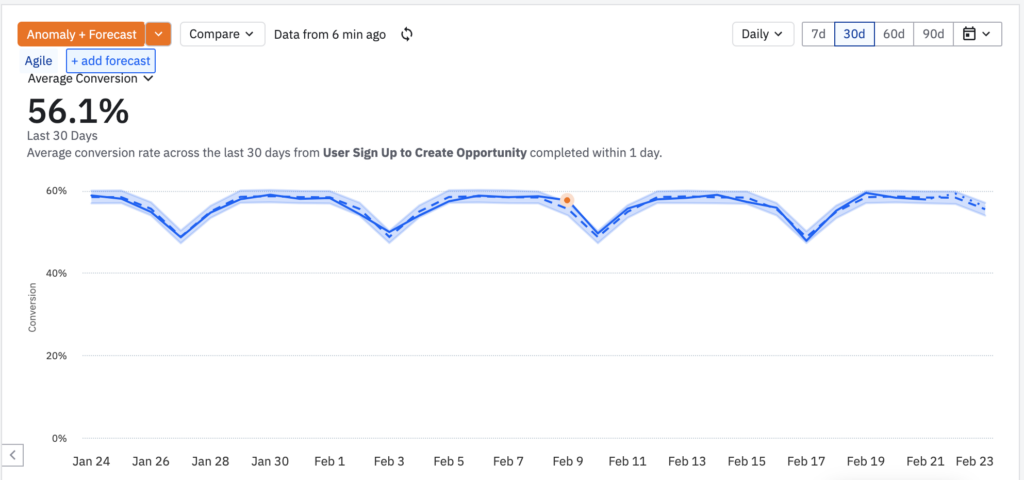Click the Anomaly + Forecast button
Viewport: 1024px width, 480px height.
click(81, 34)
